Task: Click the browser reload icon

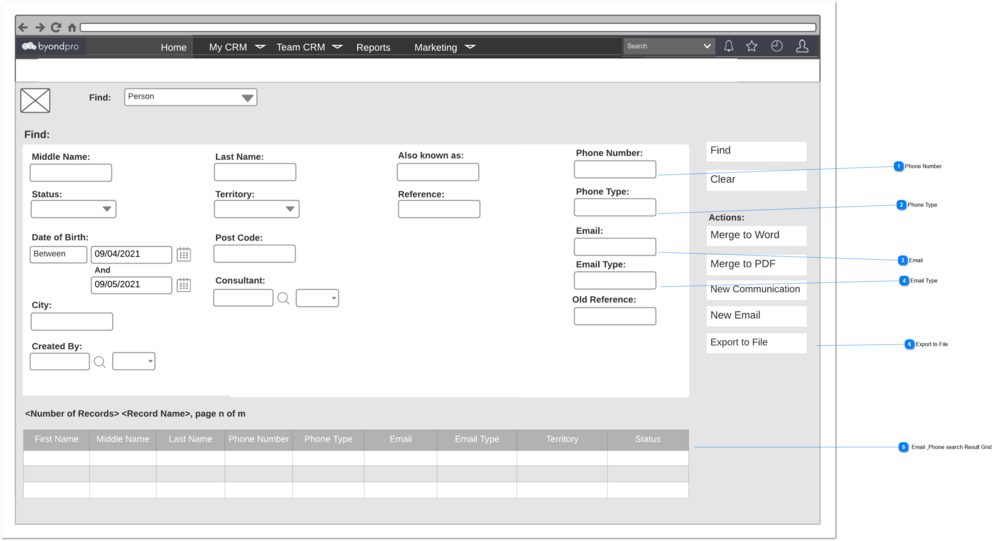Action: point(56,27)
